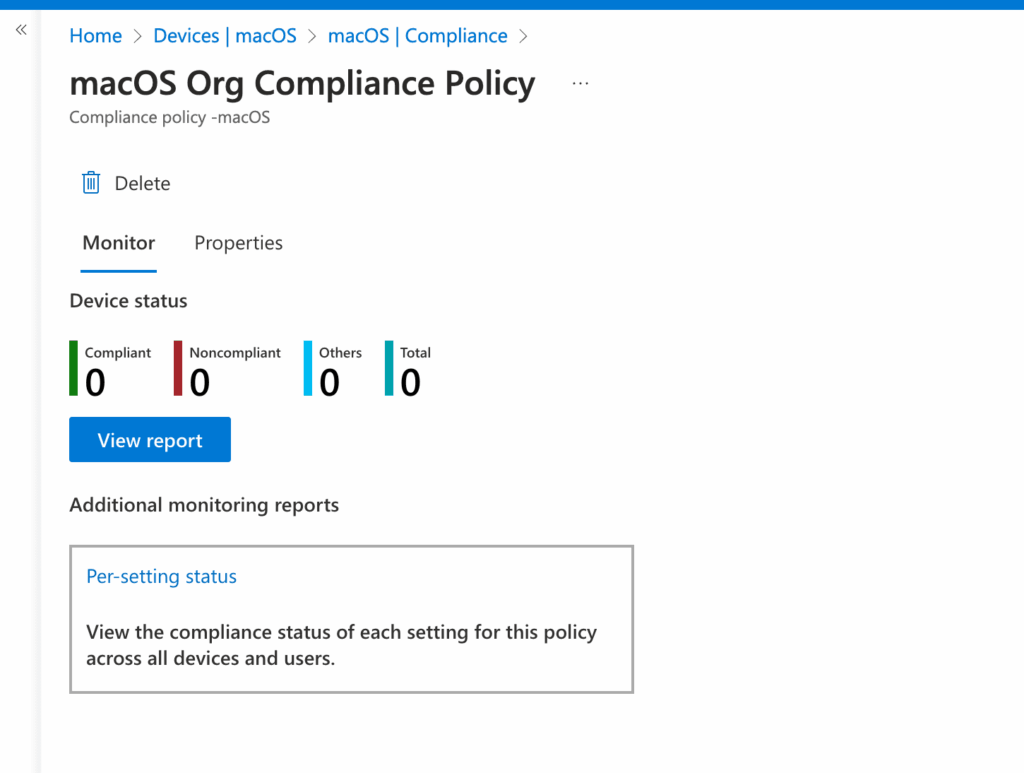Viewport: 1024px width, 773px height.
Task: Switch to the Properties tab
Action: (238, 243)
